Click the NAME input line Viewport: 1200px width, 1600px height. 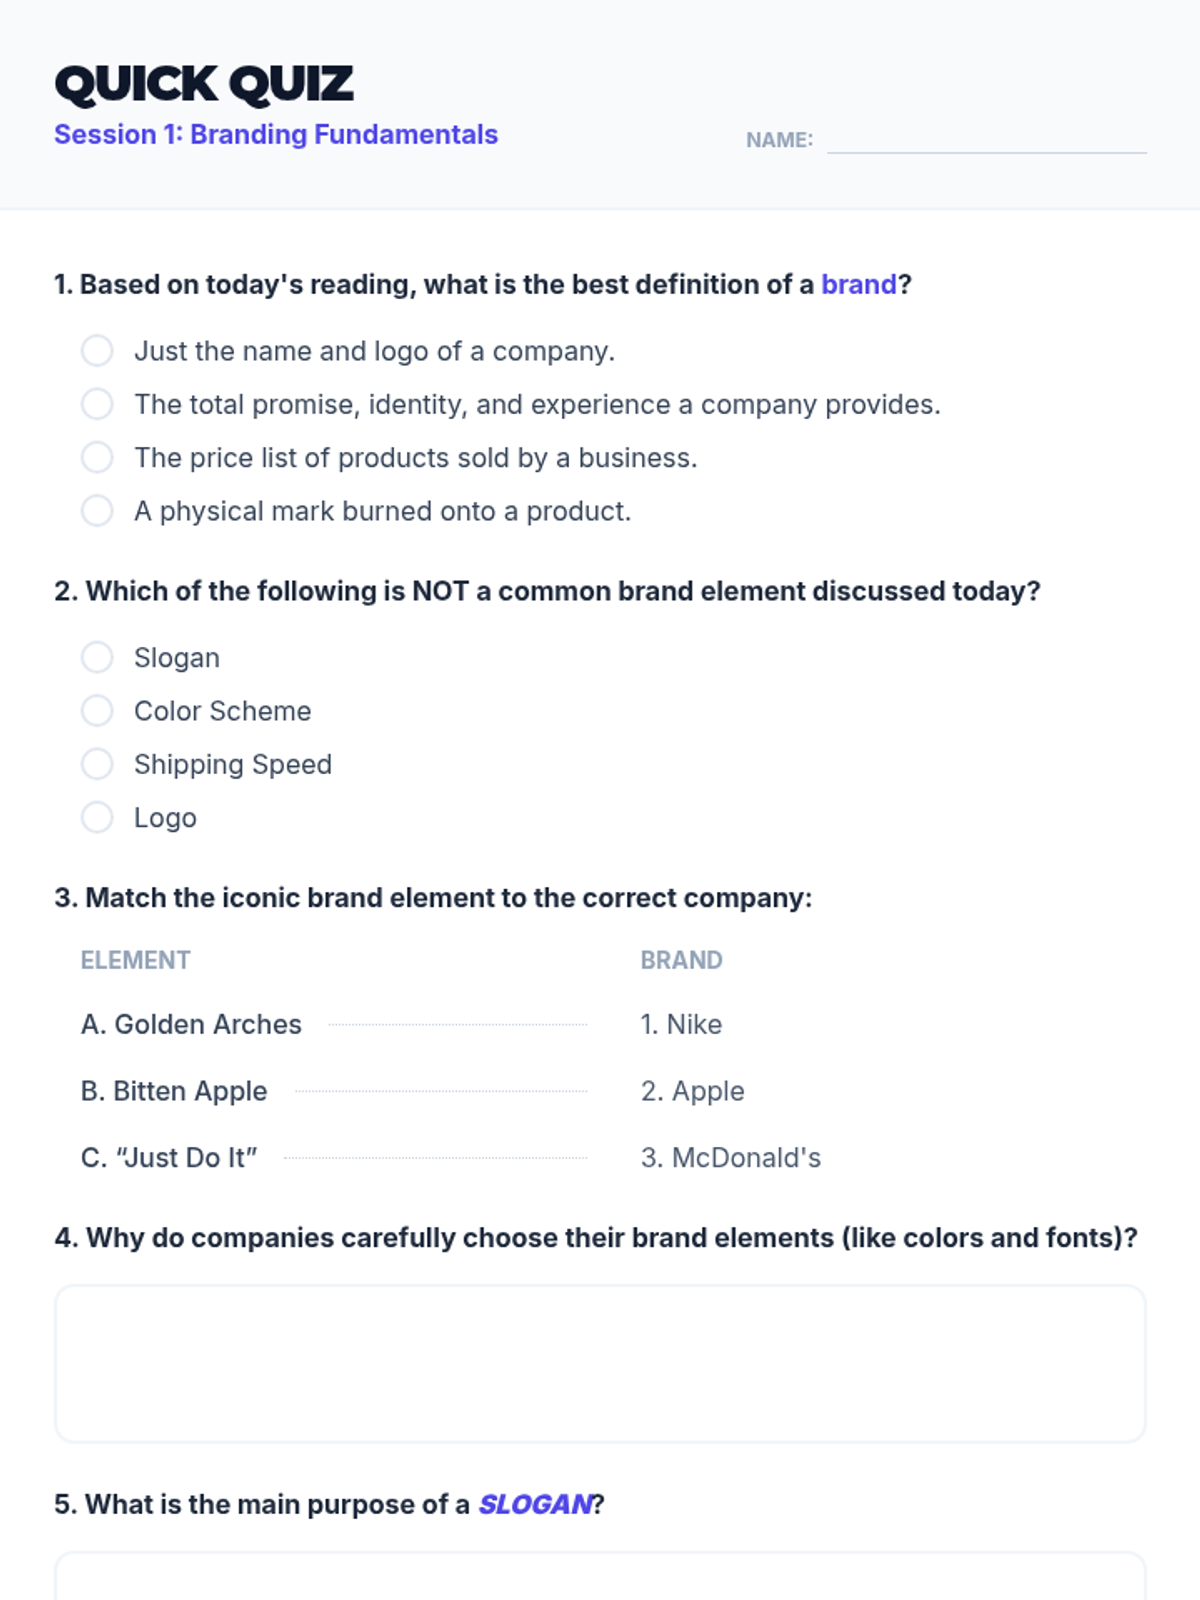986,140
